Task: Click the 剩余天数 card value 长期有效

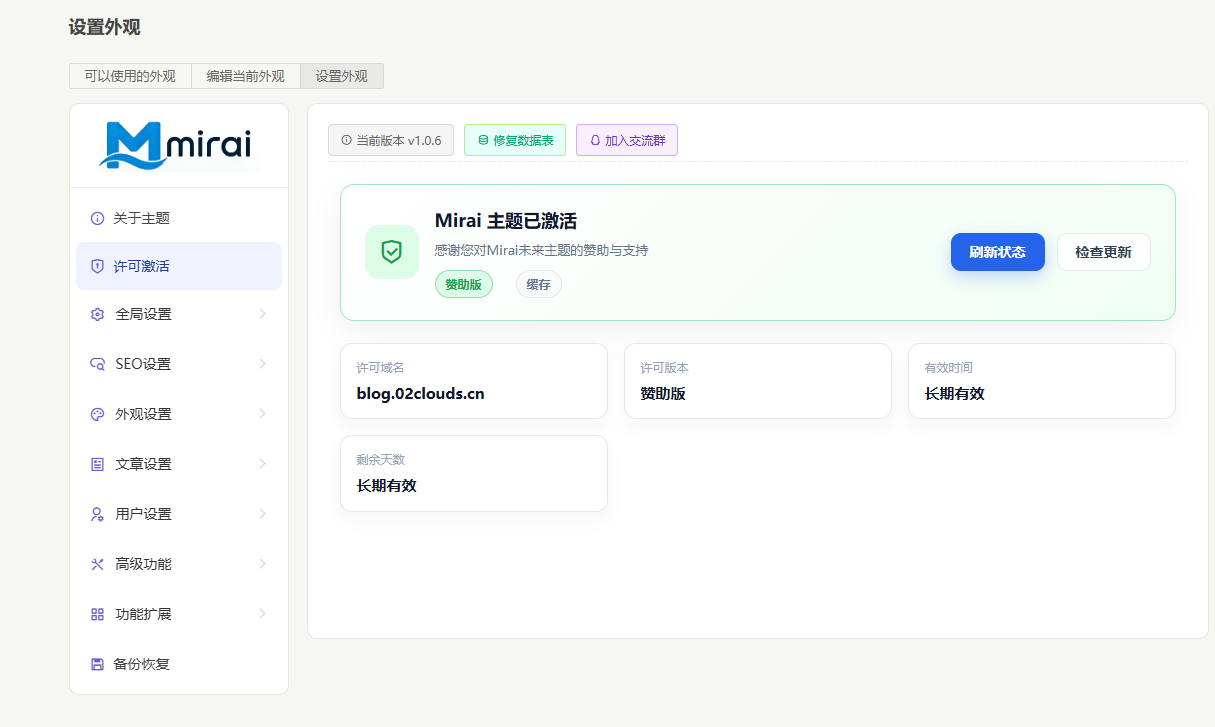Action: pos(387,485)
